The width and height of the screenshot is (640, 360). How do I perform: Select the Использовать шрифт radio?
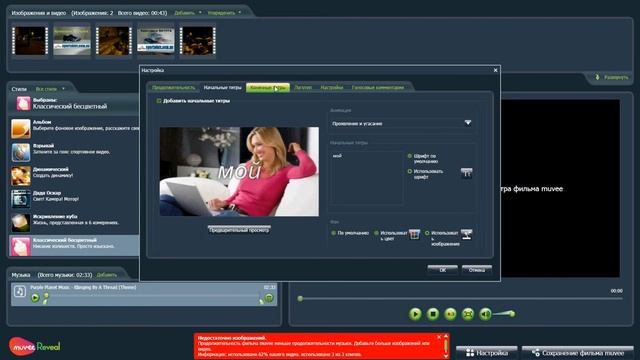point(410,171)
